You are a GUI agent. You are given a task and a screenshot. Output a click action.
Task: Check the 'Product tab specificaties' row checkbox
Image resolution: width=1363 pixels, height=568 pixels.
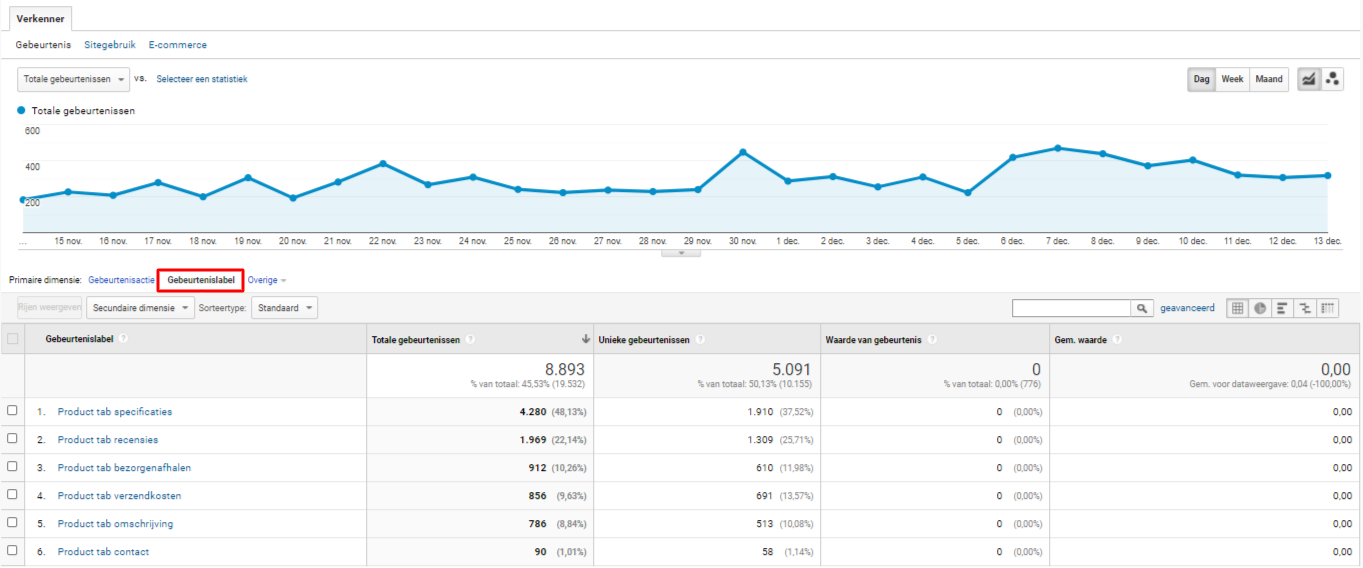tap(12, 411)
